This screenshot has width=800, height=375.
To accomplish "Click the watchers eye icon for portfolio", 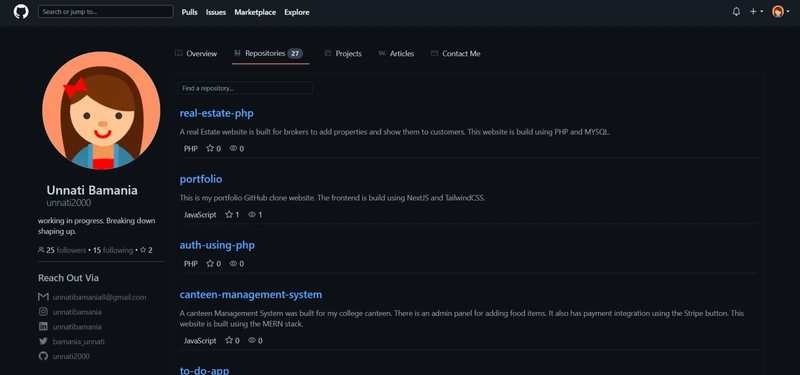I will click(252, 215).
